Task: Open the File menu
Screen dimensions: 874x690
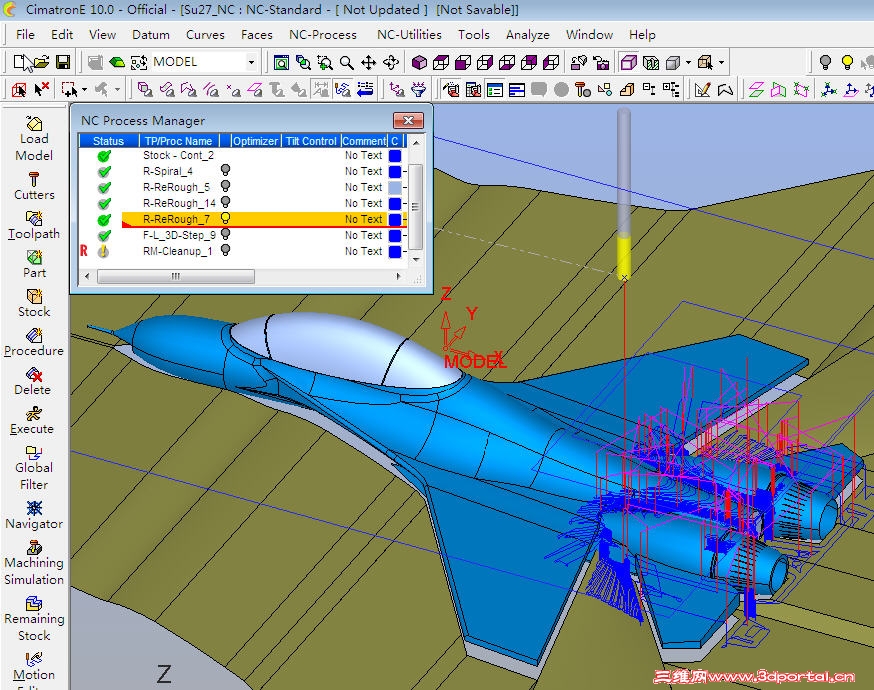Action: tap(25, 35)
